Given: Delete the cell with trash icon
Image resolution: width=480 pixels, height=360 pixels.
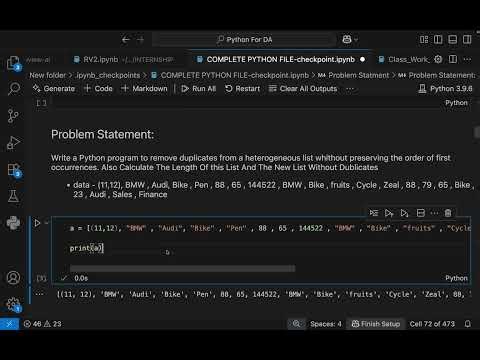Looking at the screenshot, I should (x=448, y=213).
